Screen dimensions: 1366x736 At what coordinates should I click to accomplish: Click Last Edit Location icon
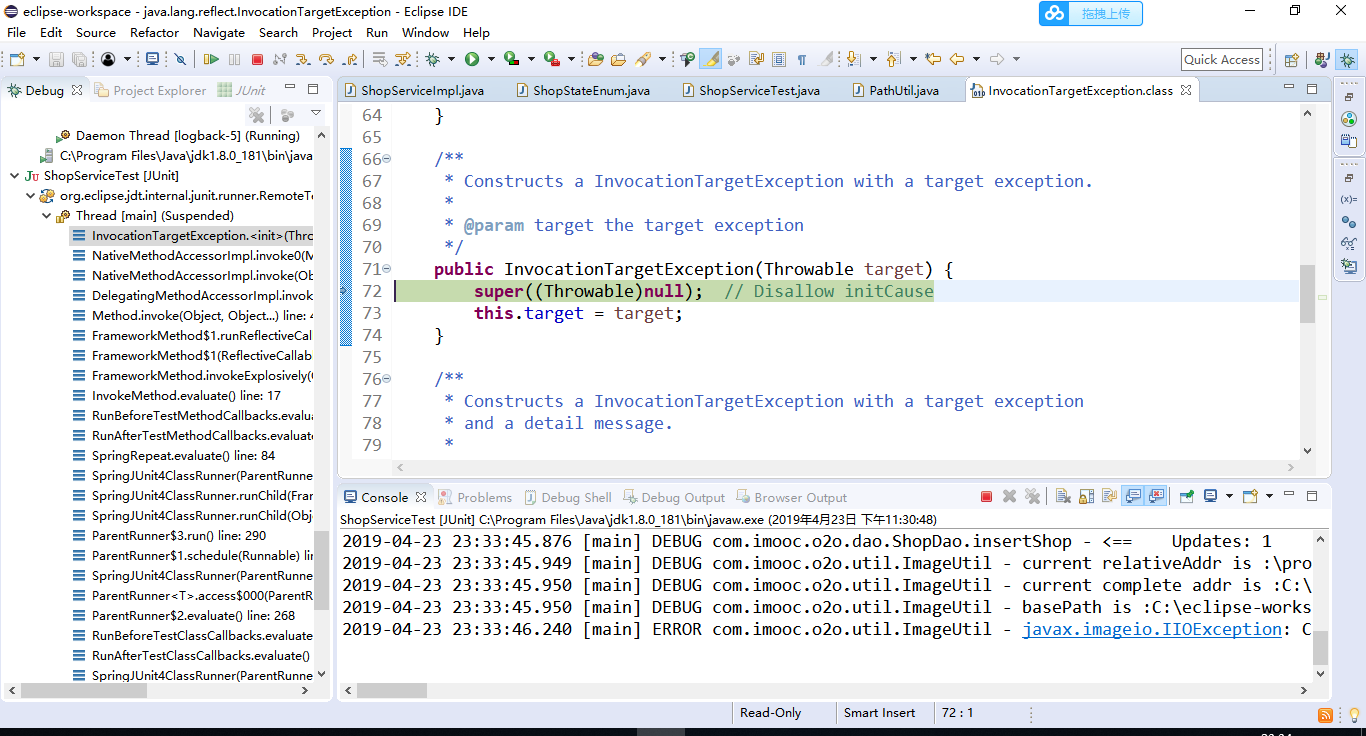pos(933,59)
